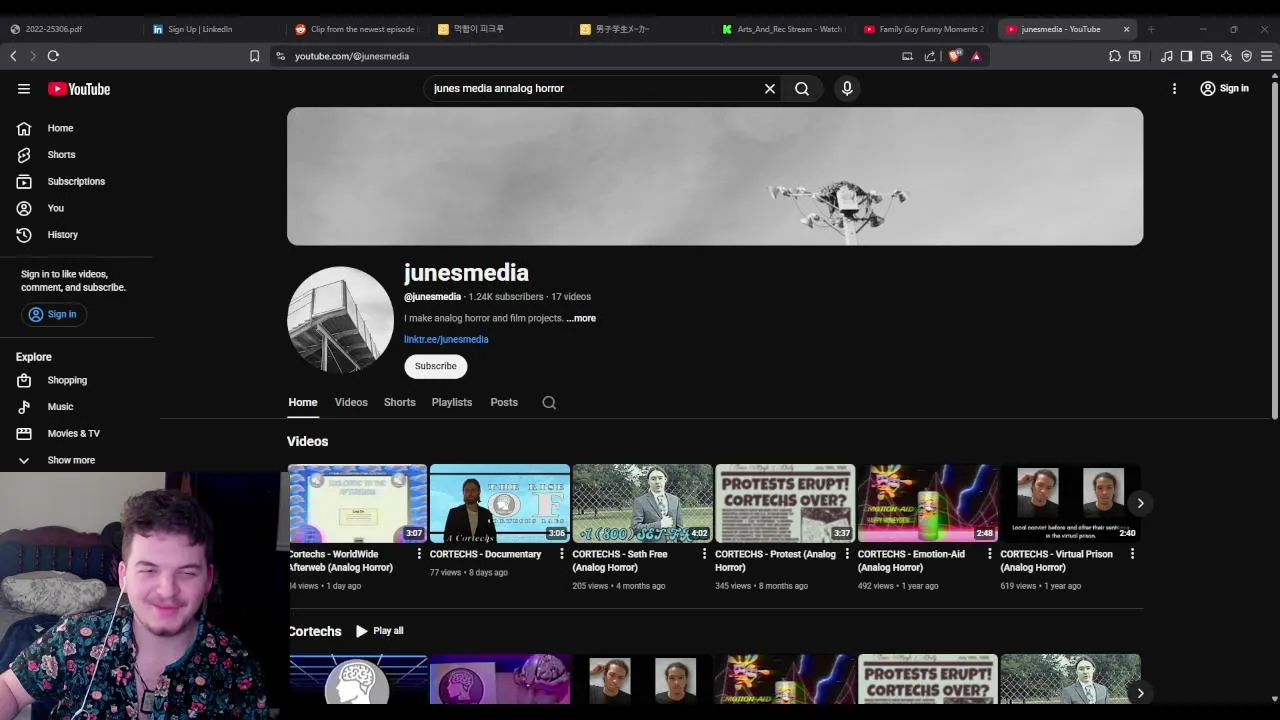1280x720 pixels.
Task: Open the Movies & TV icon under Explore
Action: point(24,434)
